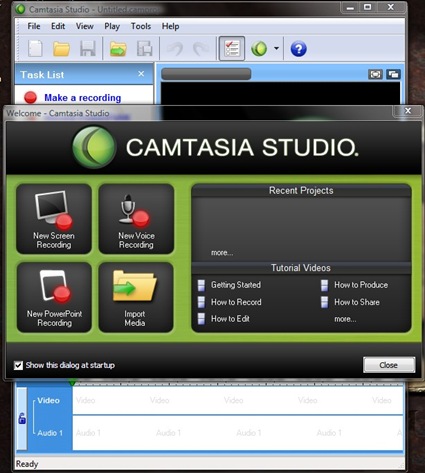Open the Tools menu
Image resolution: width=425 pixels, height=473 pixels.
click(141, 26)
